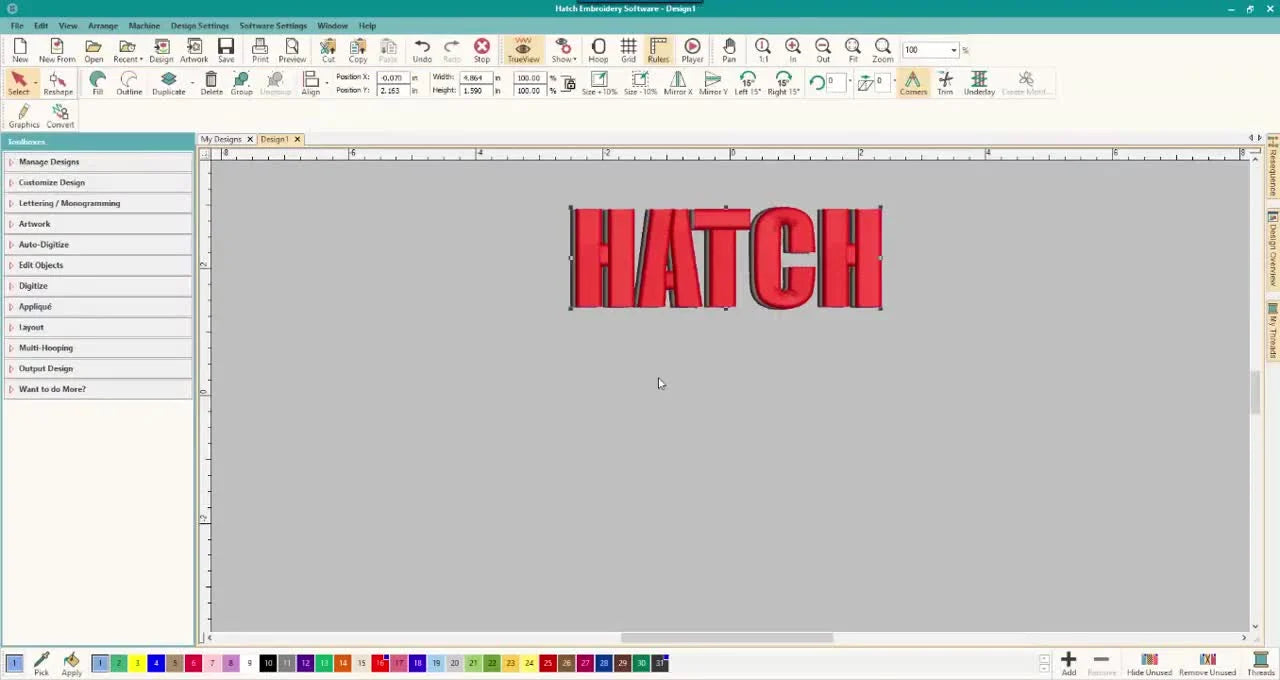This screenshot has width=1280, height=680.
Task: Toggle the Grid display
Action: click(x=628, y=50)
